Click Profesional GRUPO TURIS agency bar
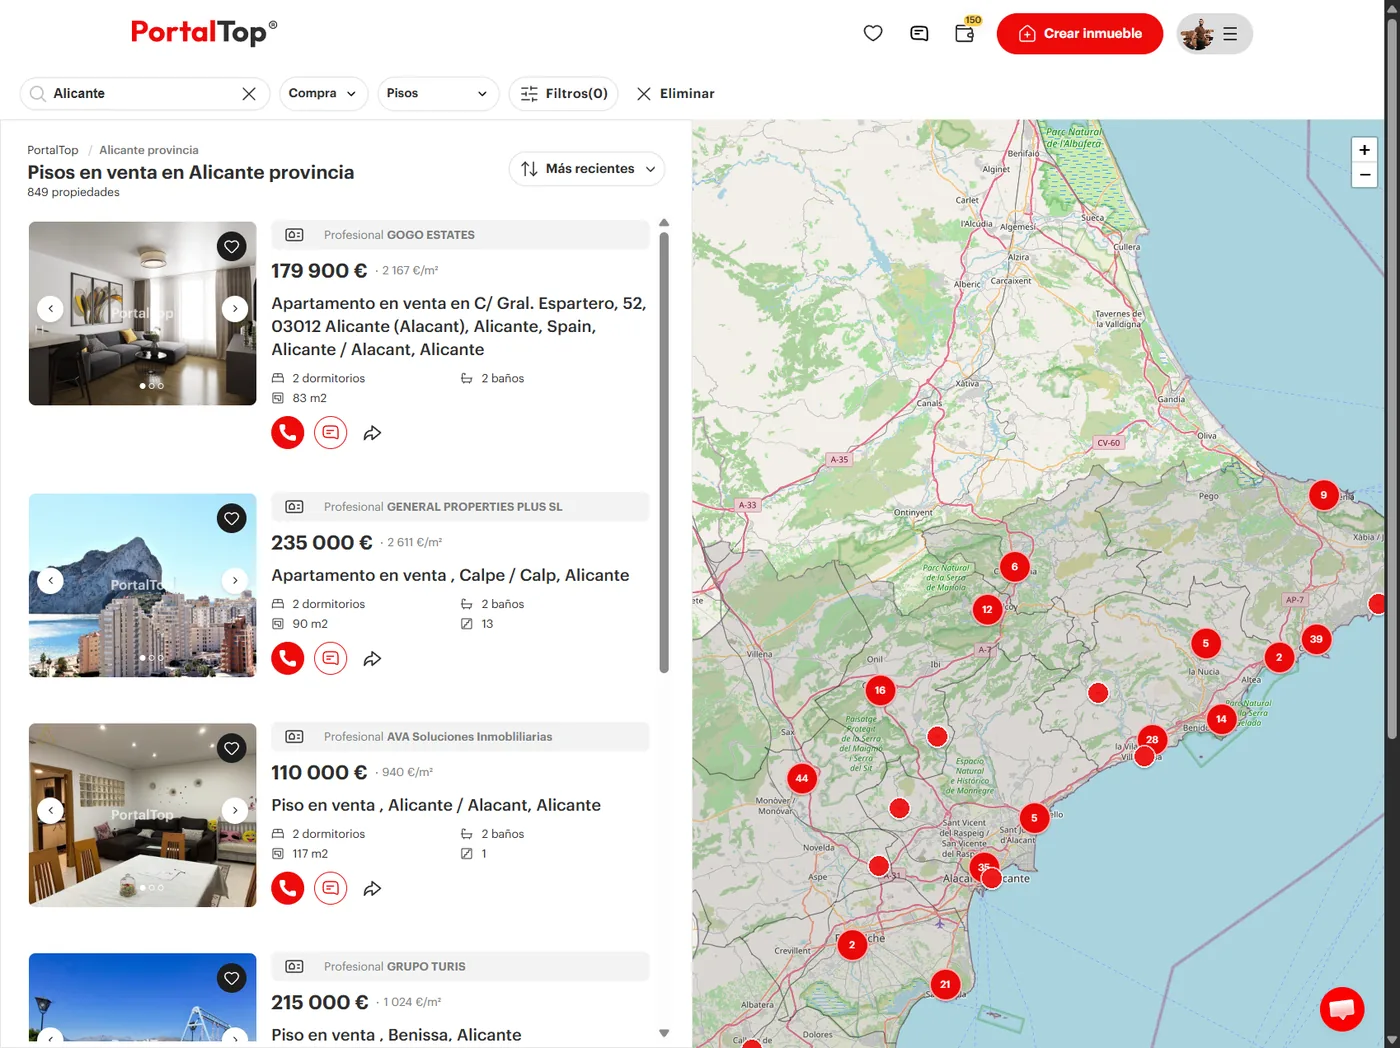Screen dimensions: 1400x1048 pos(460,967)
